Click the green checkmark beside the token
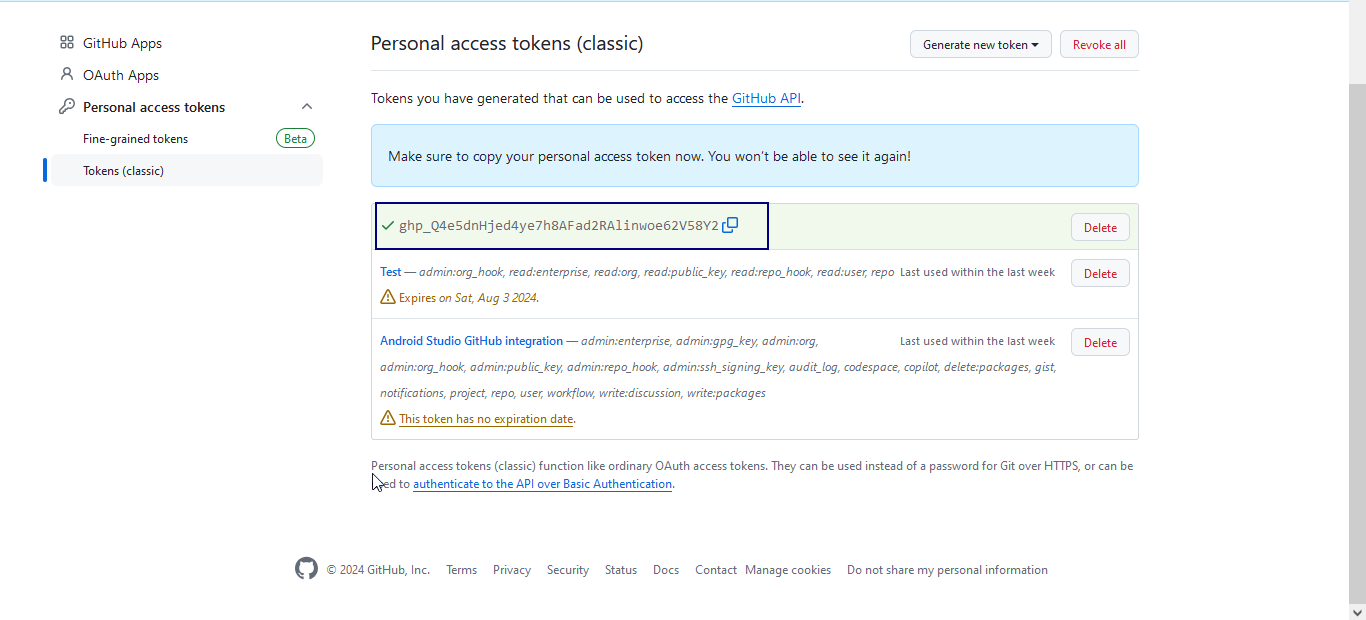This screenshot has width=1366, height=620. click(x=388, y=225)
